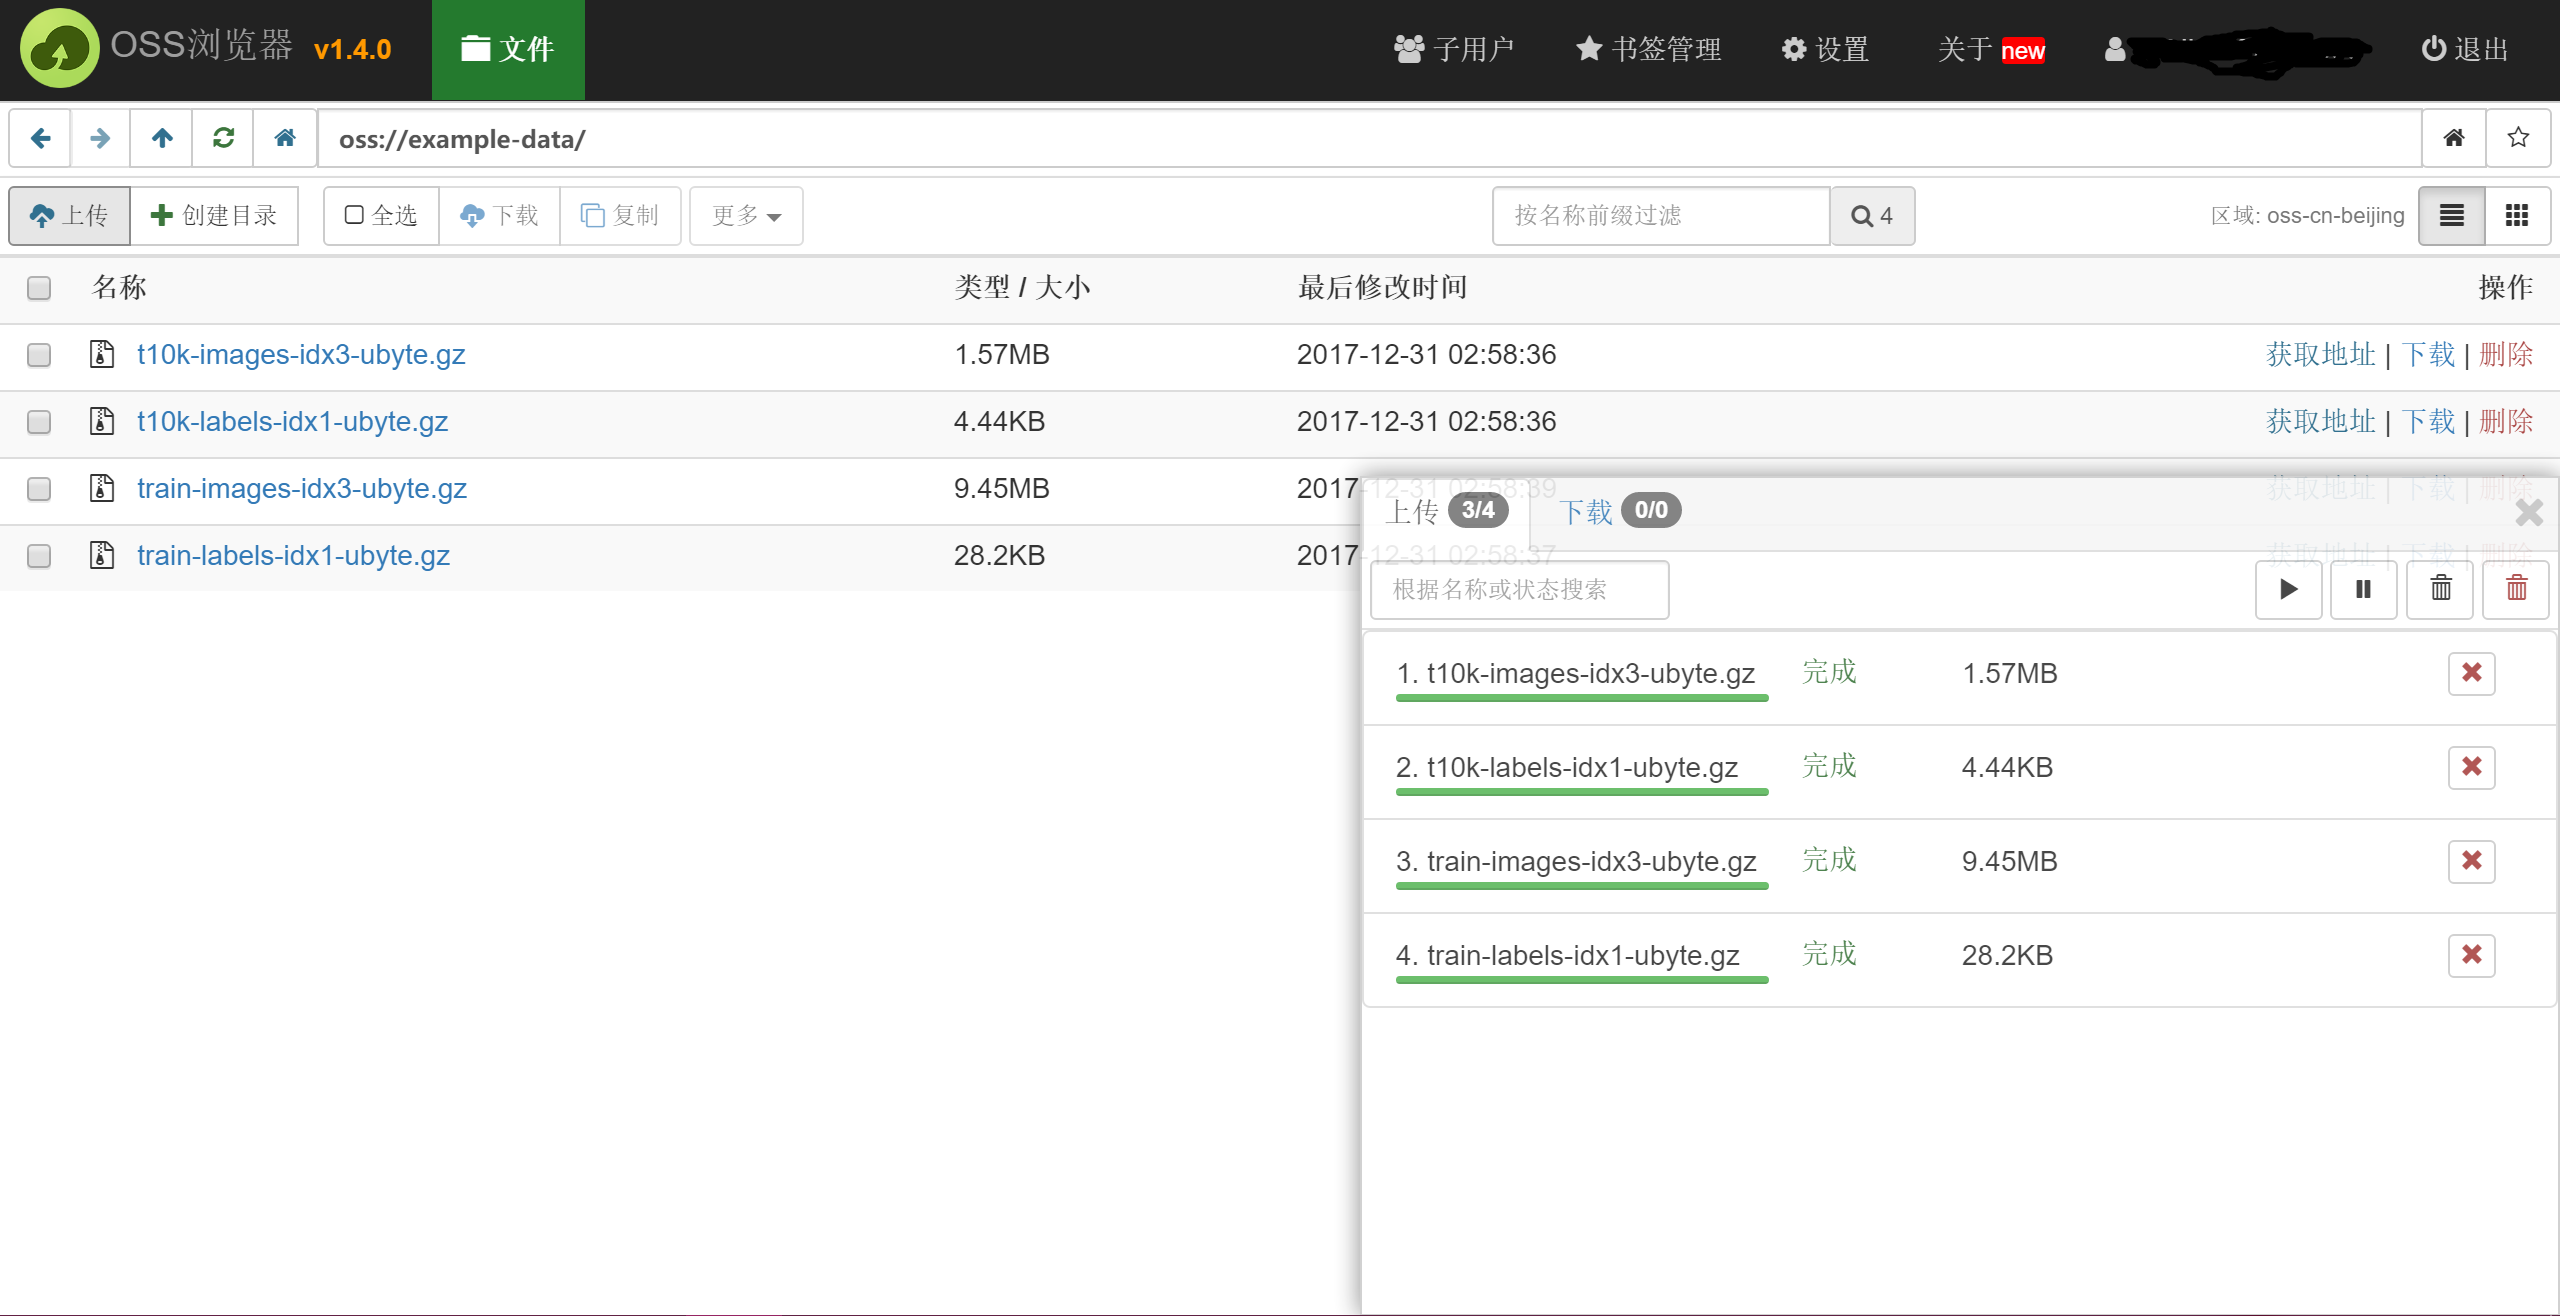Remove train-labels-idx1-ubyte.gz from the upload list

coord(2472,955)
